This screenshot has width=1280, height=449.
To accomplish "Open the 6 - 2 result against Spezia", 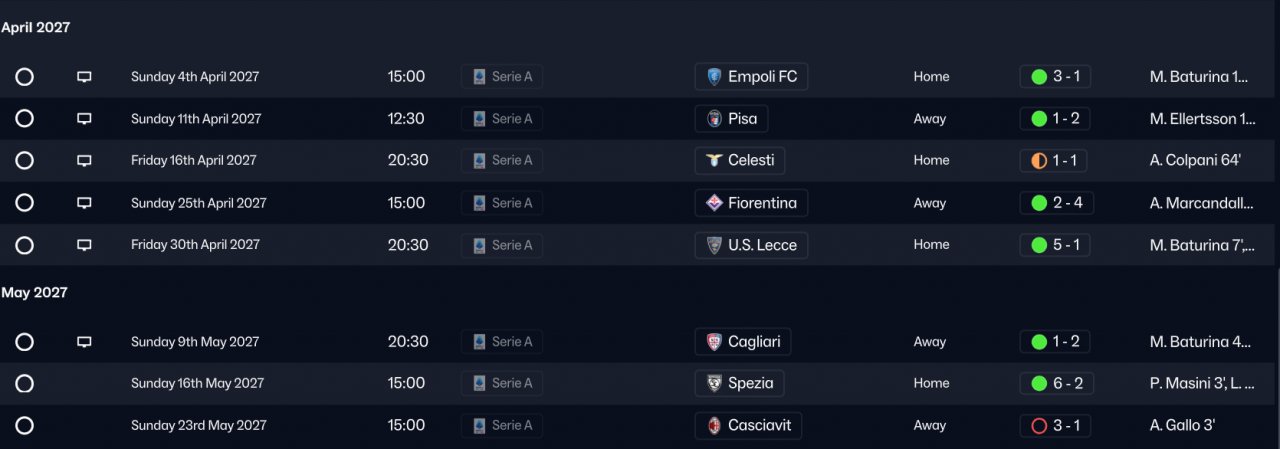I will click(x=1055, y=384).
